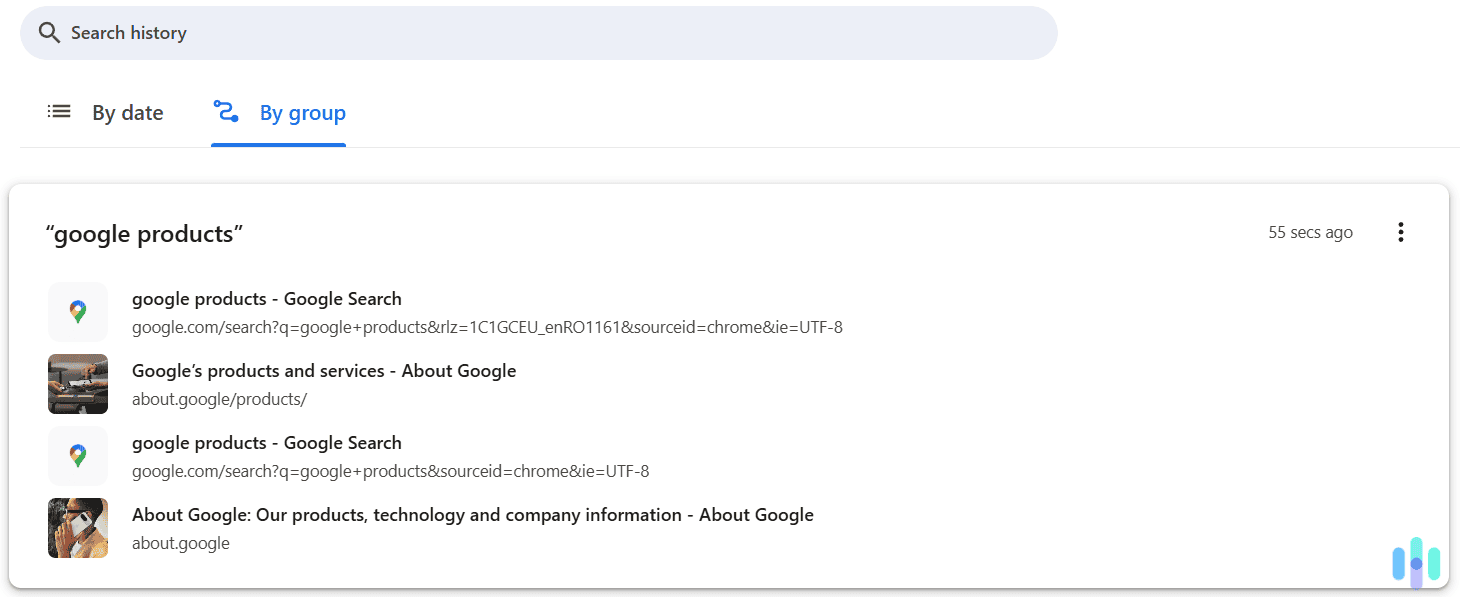
Task: Open Google's products and services page
Action: (323, 370)
